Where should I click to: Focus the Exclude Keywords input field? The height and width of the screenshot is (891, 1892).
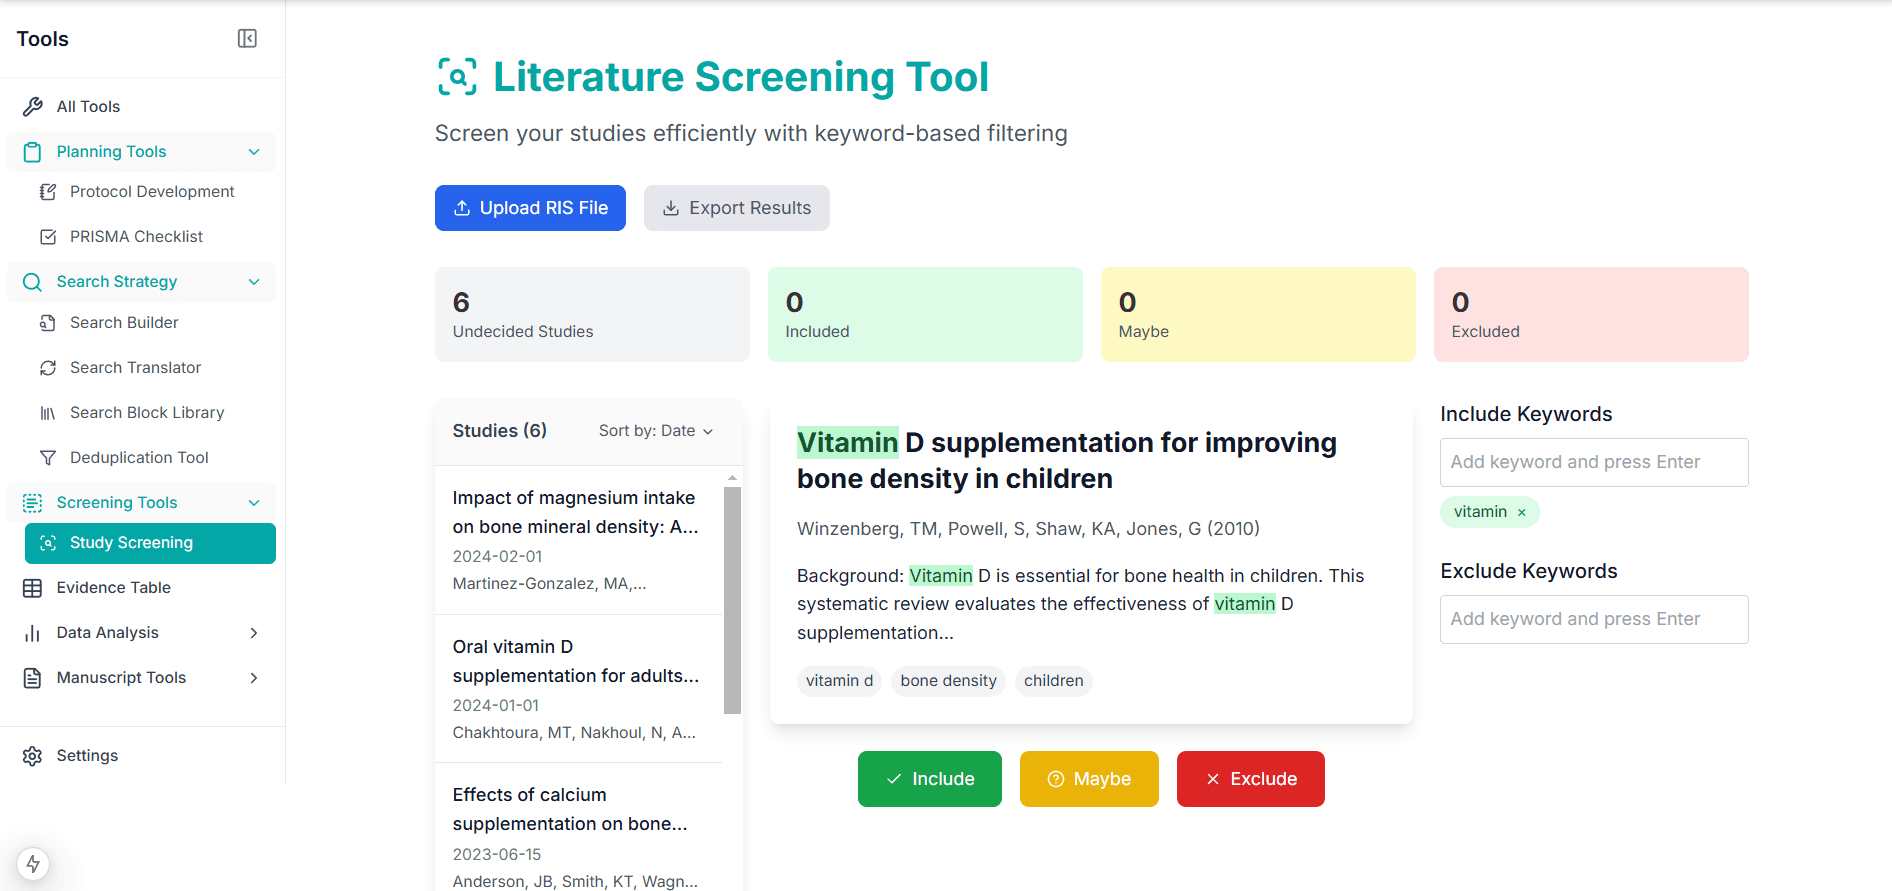(1593, 619)
